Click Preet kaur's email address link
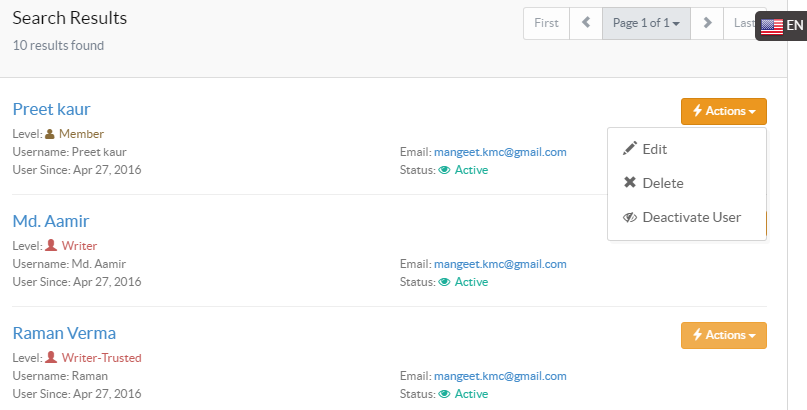The height and width of the screenshot is (410, 807). pyautogui.click(x=500, y=152)
